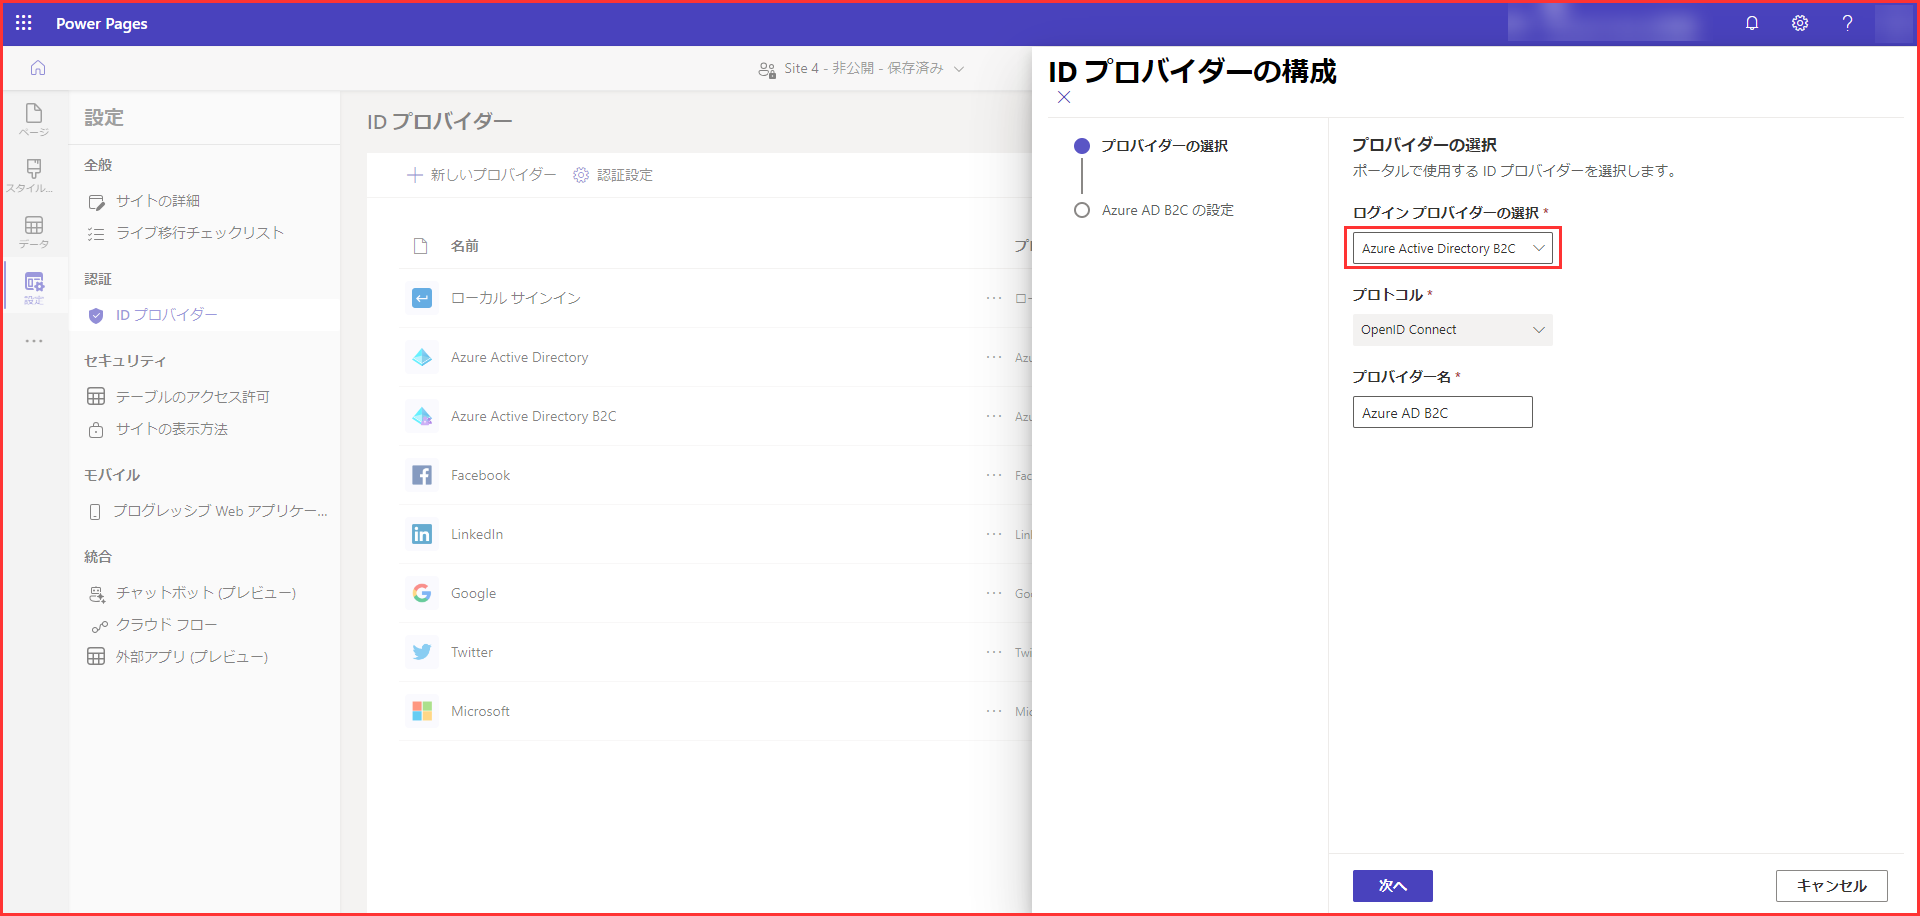Viewport: 1920px width, 916px height.
Task: Open more options for Google row
Action: [x=994, y=593]
